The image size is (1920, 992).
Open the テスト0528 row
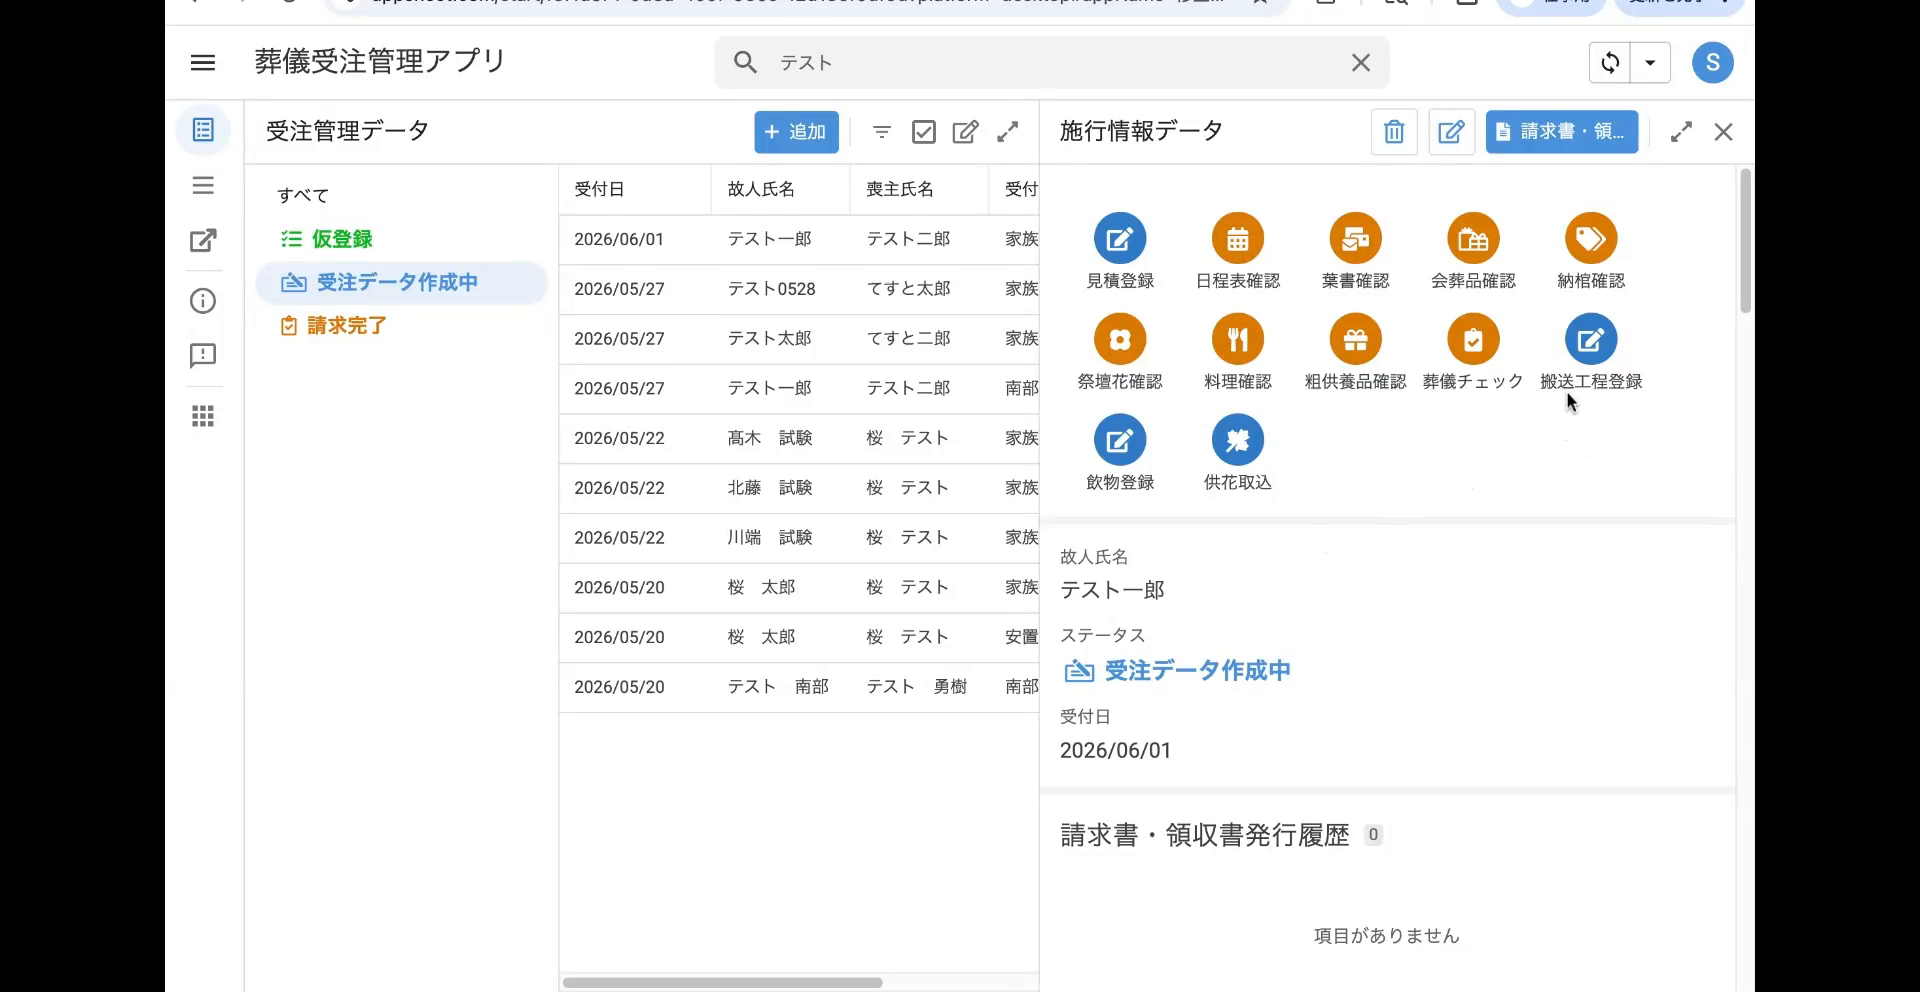(x=799, y=289)
